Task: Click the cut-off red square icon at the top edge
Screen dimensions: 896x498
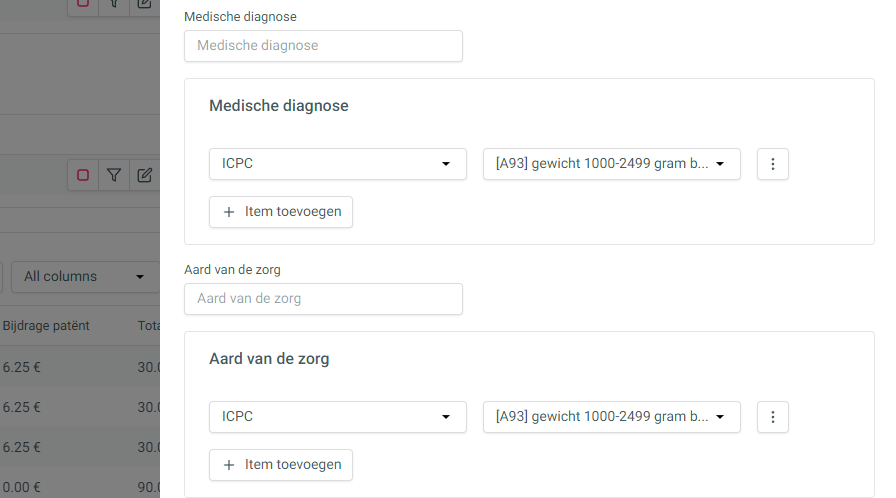Action: pos(83,5)
